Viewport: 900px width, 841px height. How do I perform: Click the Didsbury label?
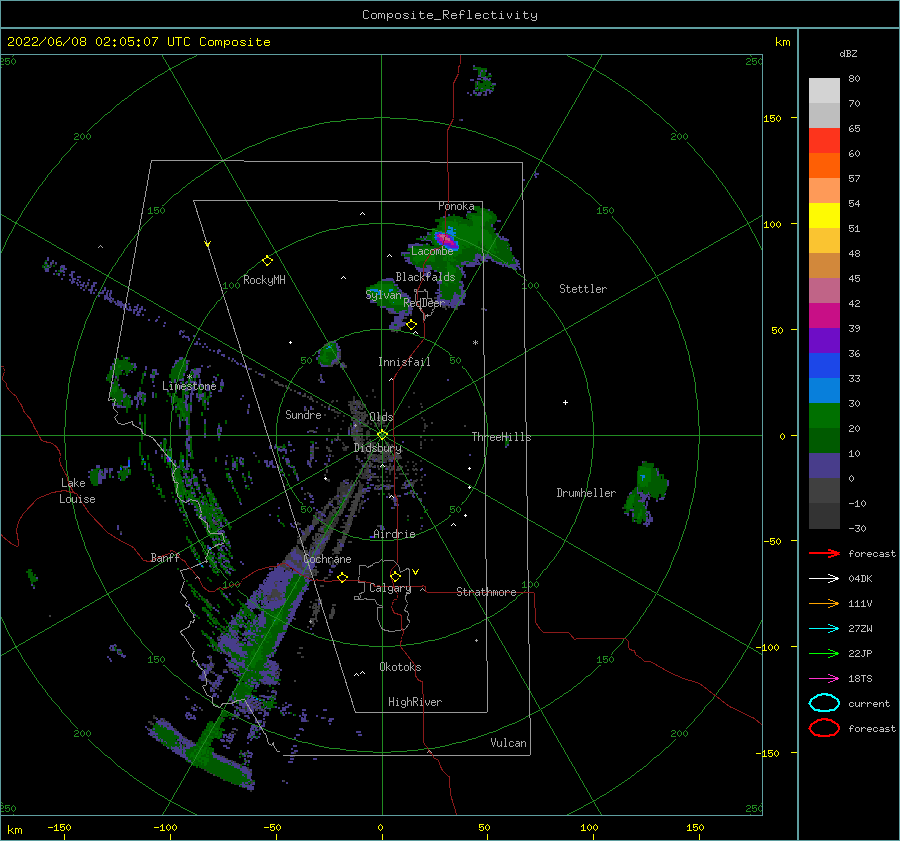coord(377,448)
